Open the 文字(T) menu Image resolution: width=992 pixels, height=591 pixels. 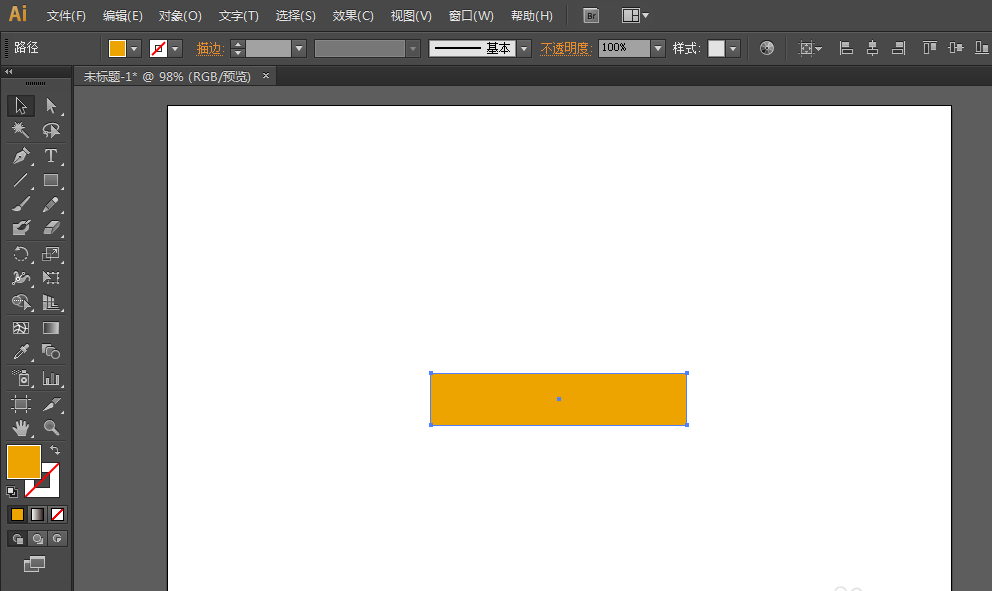(239, 16)
